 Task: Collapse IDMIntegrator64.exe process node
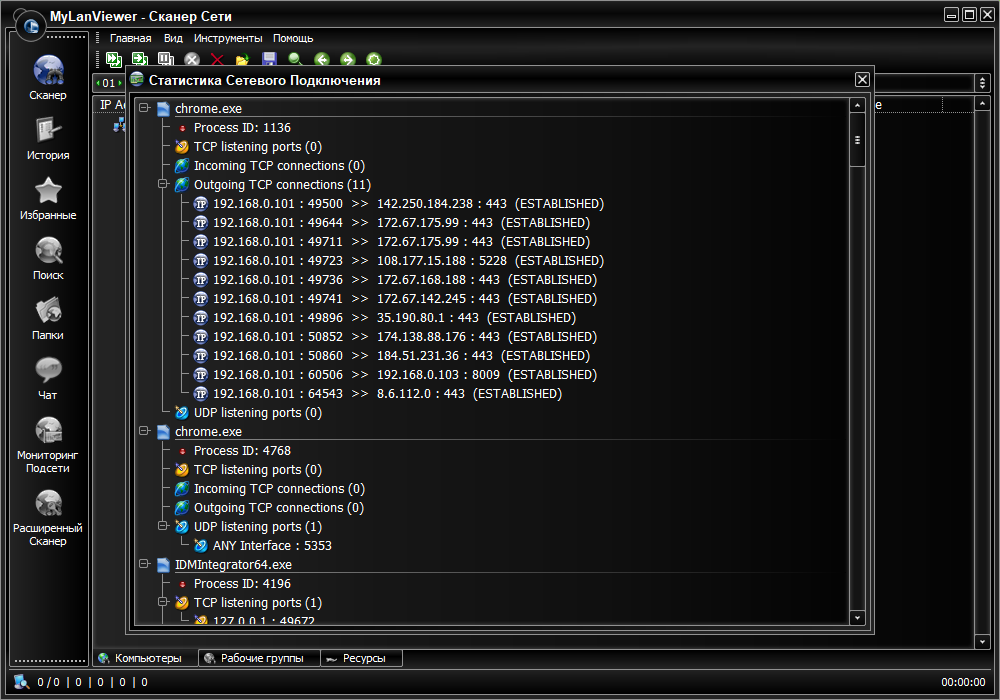coord(145,564)
